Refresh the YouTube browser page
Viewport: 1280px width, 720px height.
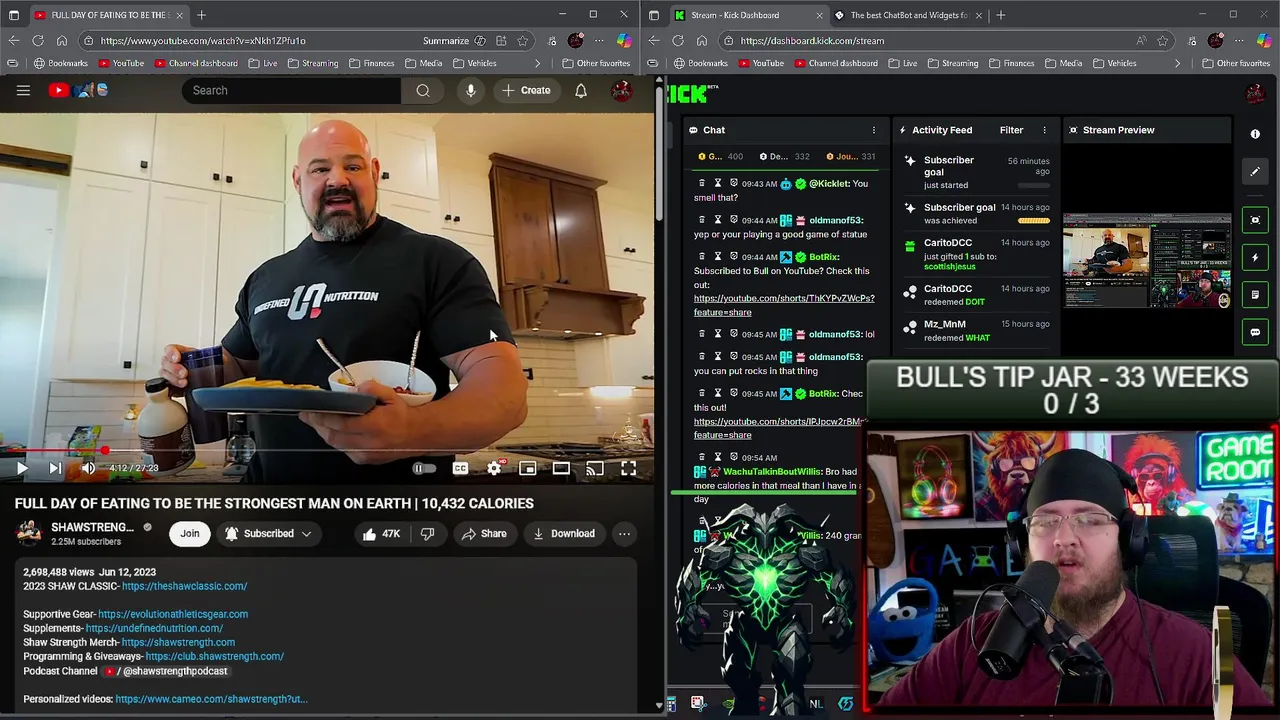pos(38,41)
